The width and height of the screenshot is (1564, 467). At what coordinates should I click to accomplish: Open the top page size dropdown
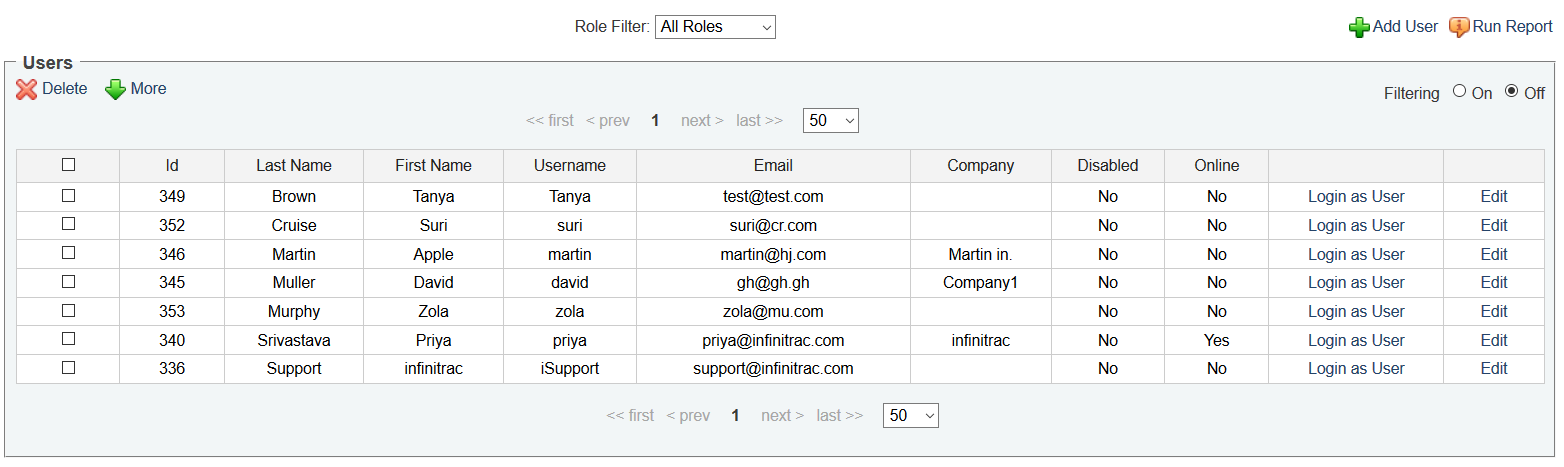(830, 120)
